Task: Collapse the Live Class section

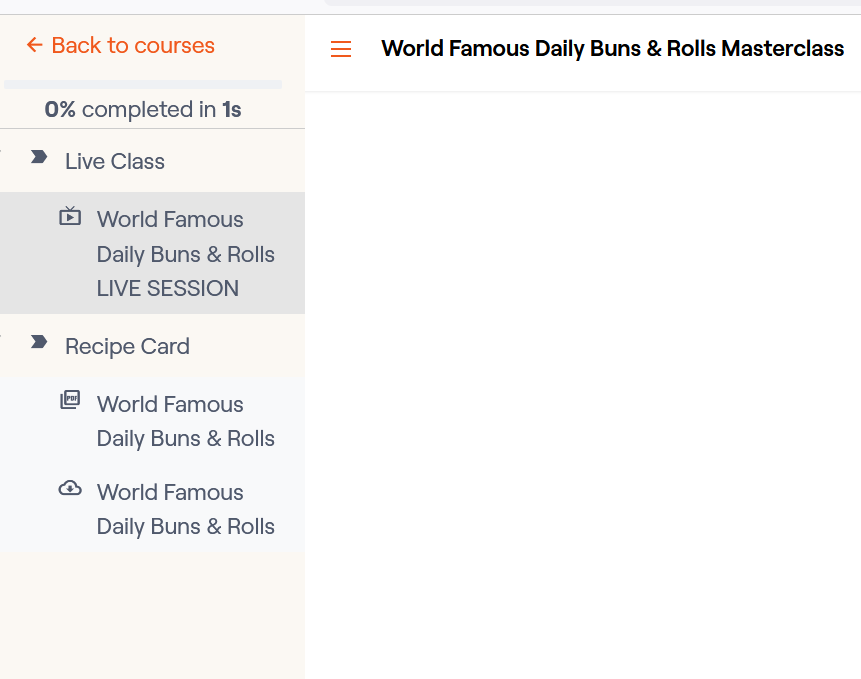Action: (x=114, y=161)
